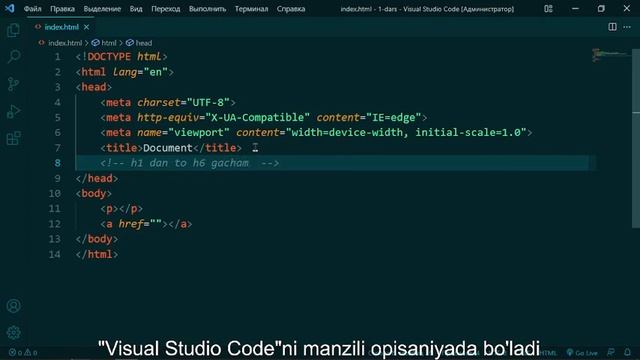Click the closing html tag
This screenshot has height=360, width=640.
pos(97,254)
